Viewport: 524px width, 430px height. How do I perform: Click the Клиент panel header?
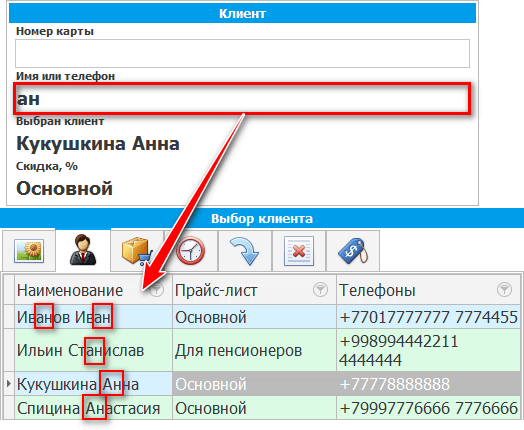242,13
